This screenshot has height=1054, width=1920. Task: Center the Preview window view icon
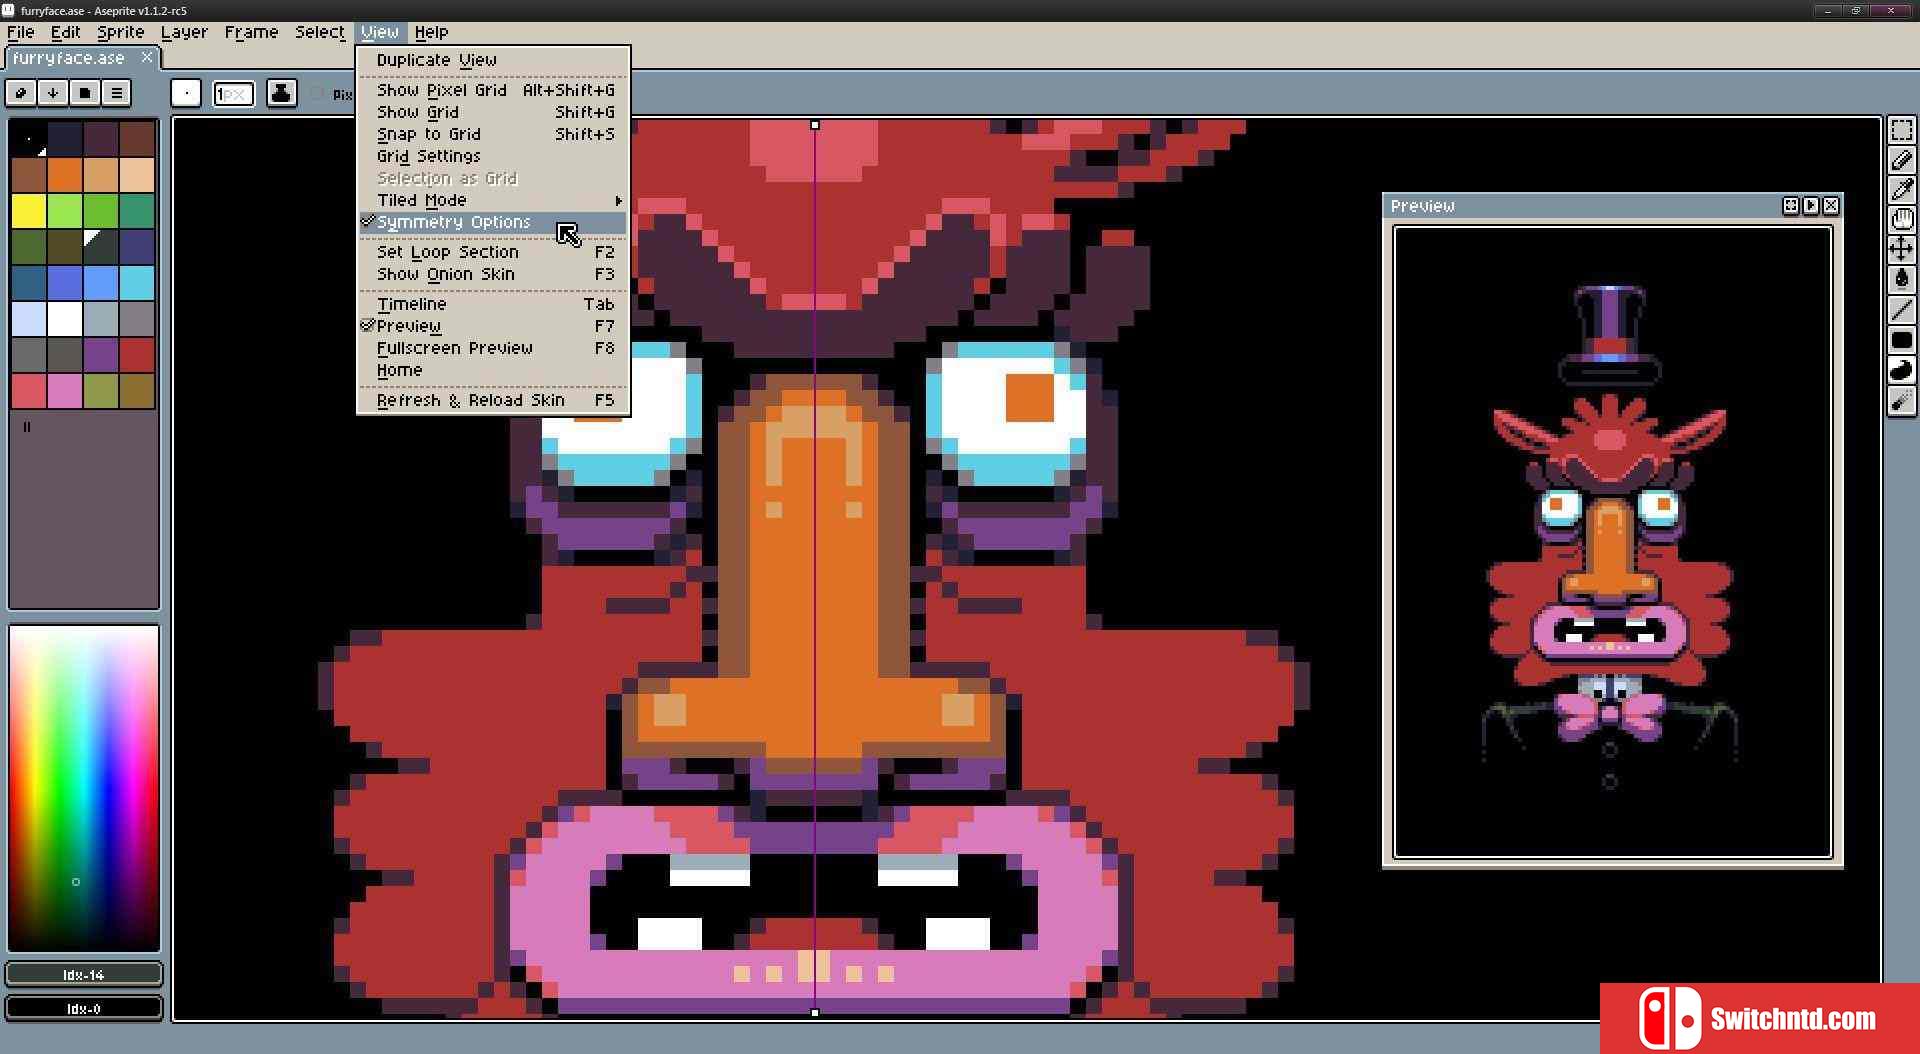(1790, 205)
